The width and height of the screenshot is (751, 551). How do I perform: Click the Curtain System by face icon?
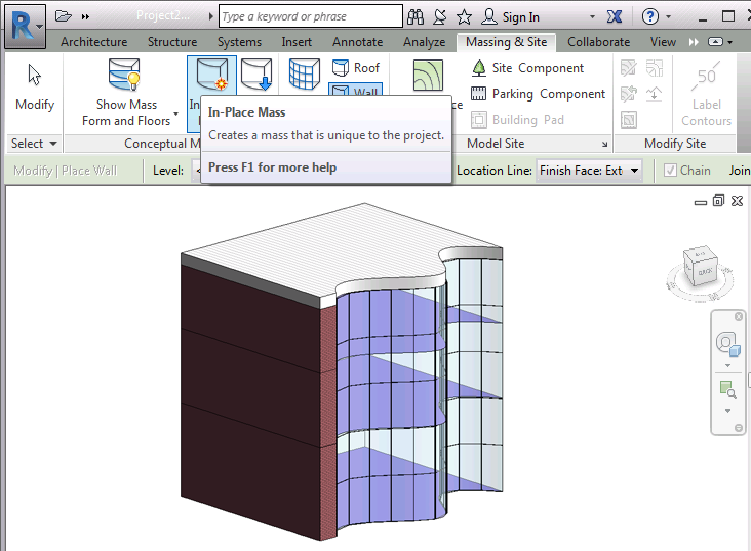[304, 75]
